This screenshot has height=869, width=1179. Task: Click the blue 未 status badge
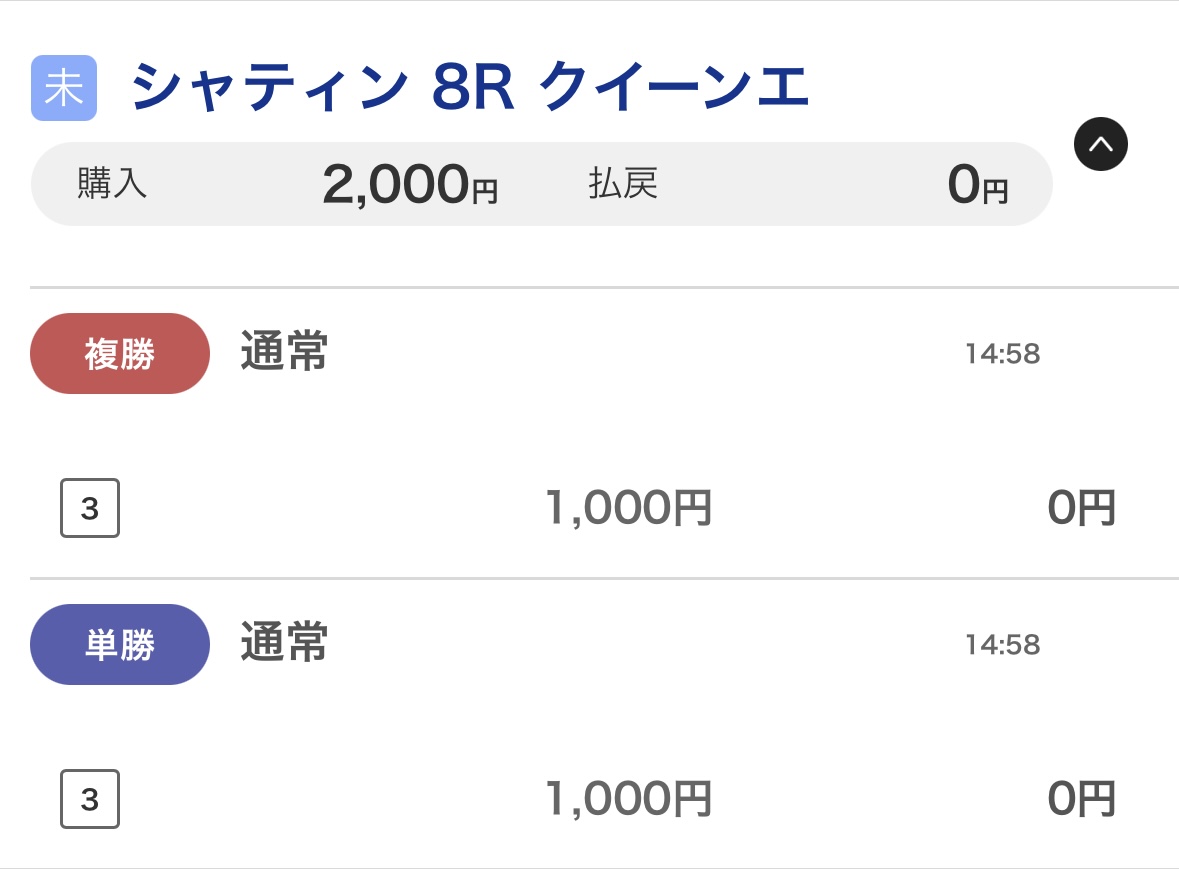coord(64,88)
